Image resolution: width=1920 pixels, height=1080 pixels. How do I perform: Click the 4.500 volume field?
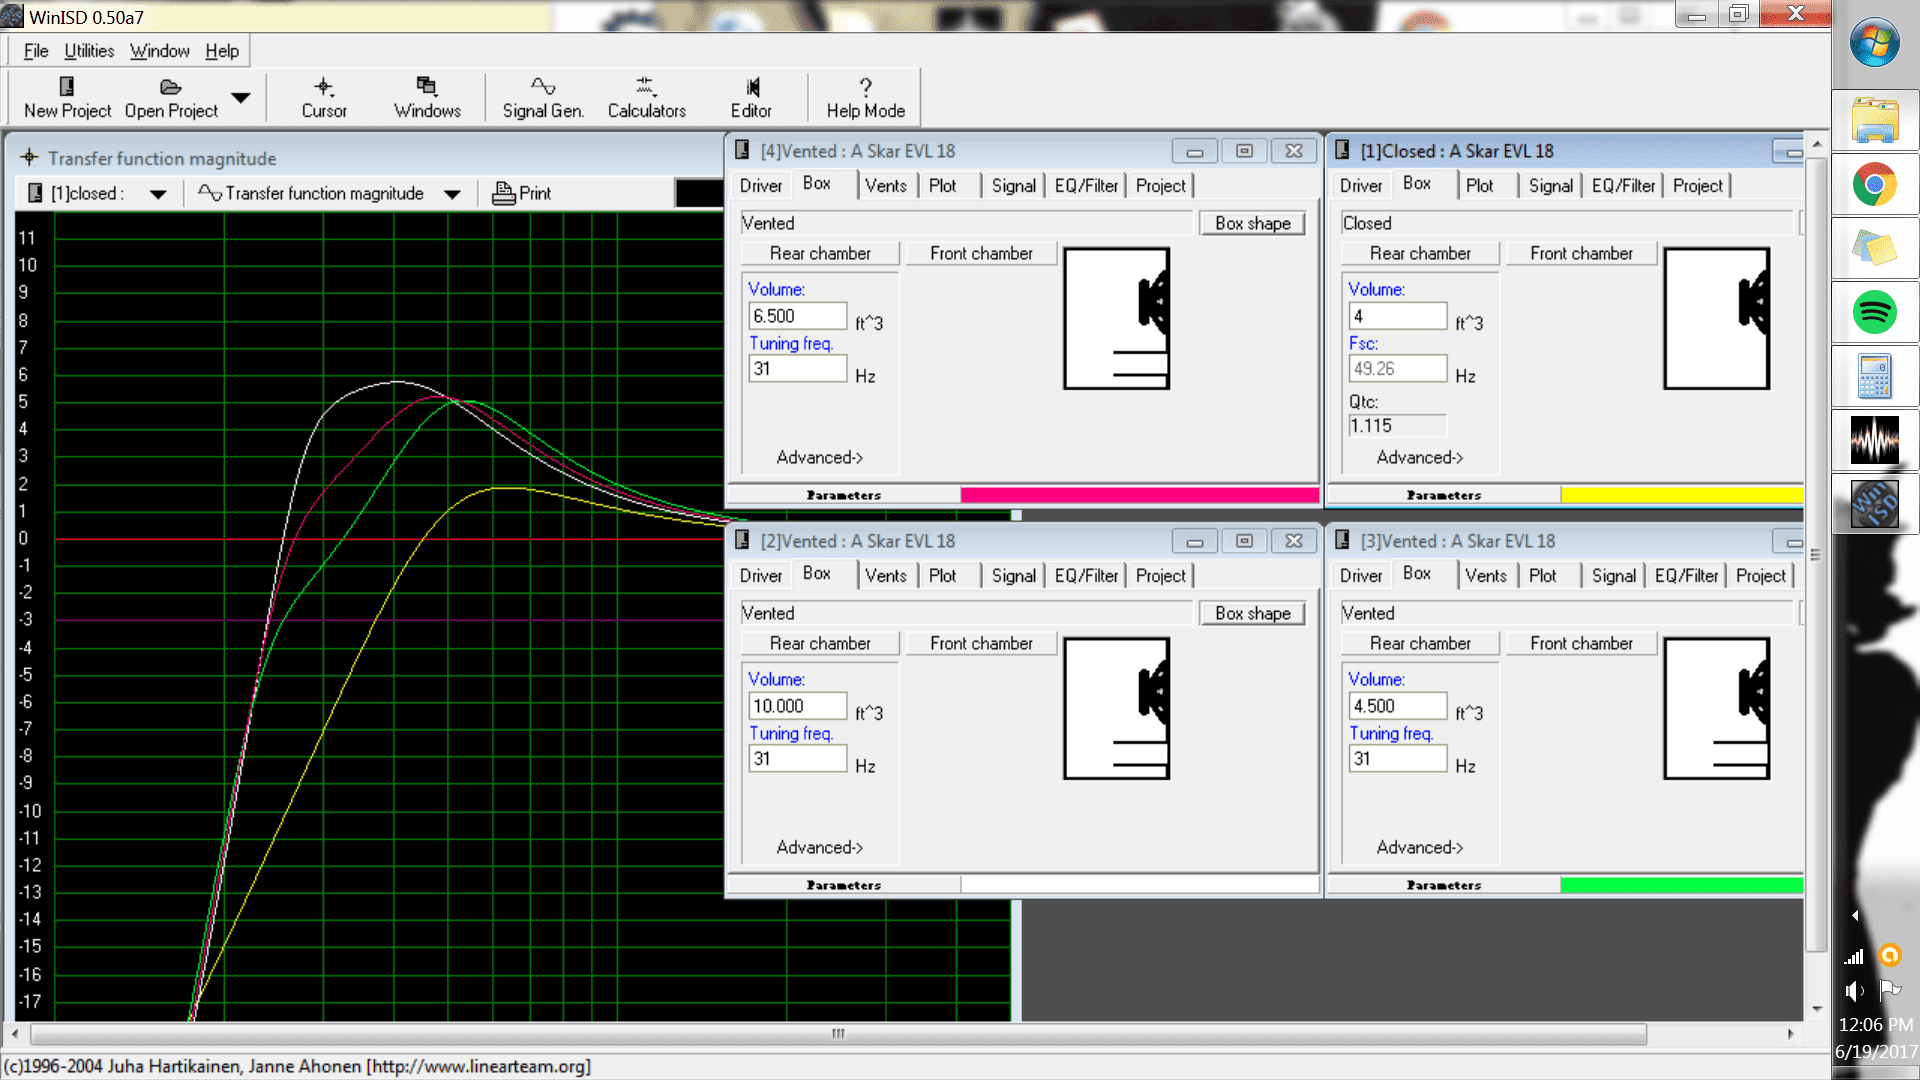point(1397,706)
